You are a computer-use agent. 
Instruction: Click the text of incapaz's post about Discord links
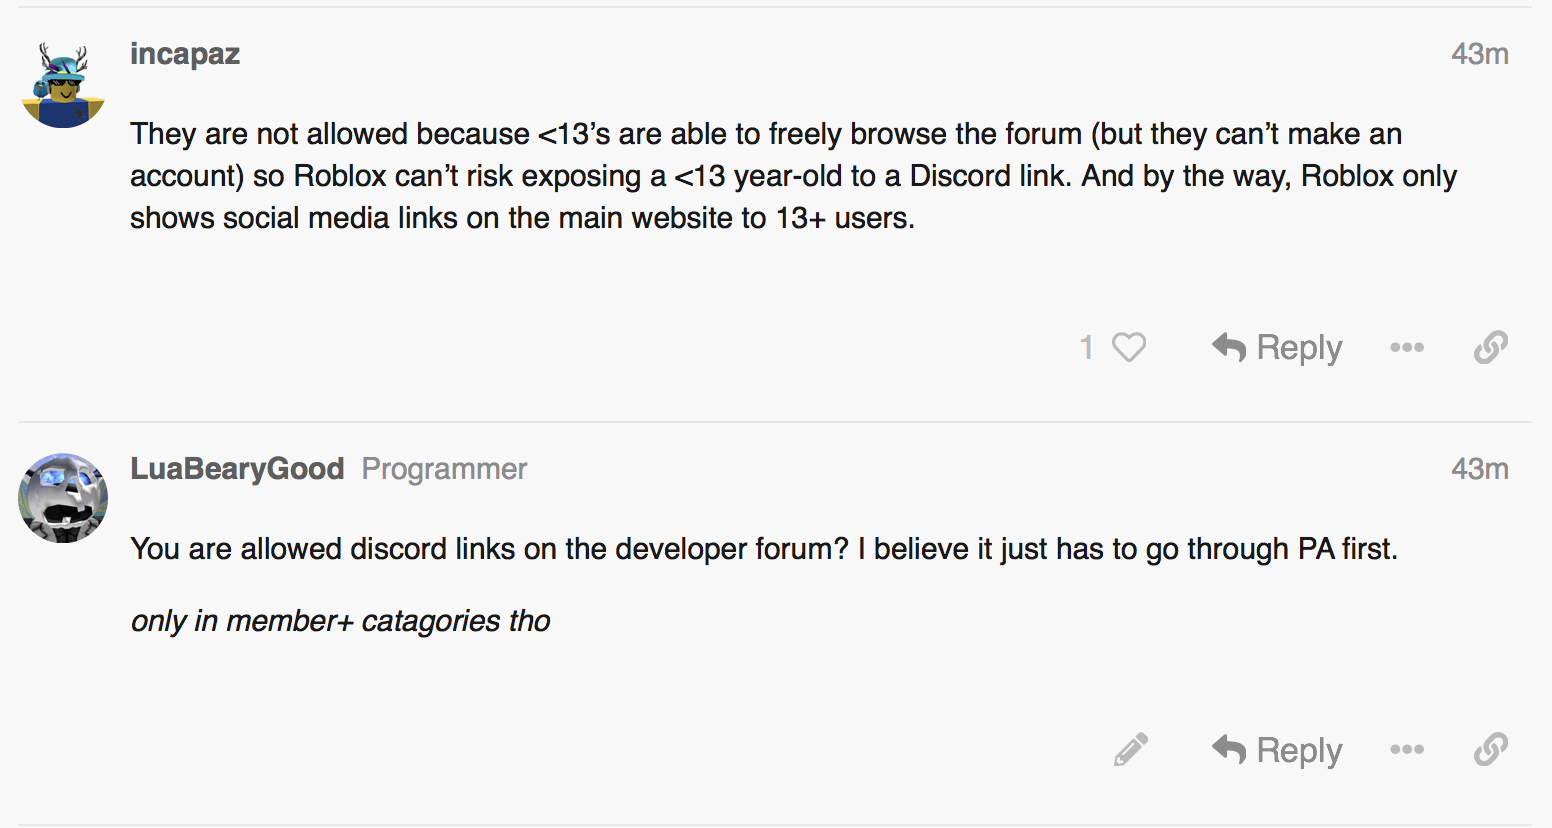(793, 176)
